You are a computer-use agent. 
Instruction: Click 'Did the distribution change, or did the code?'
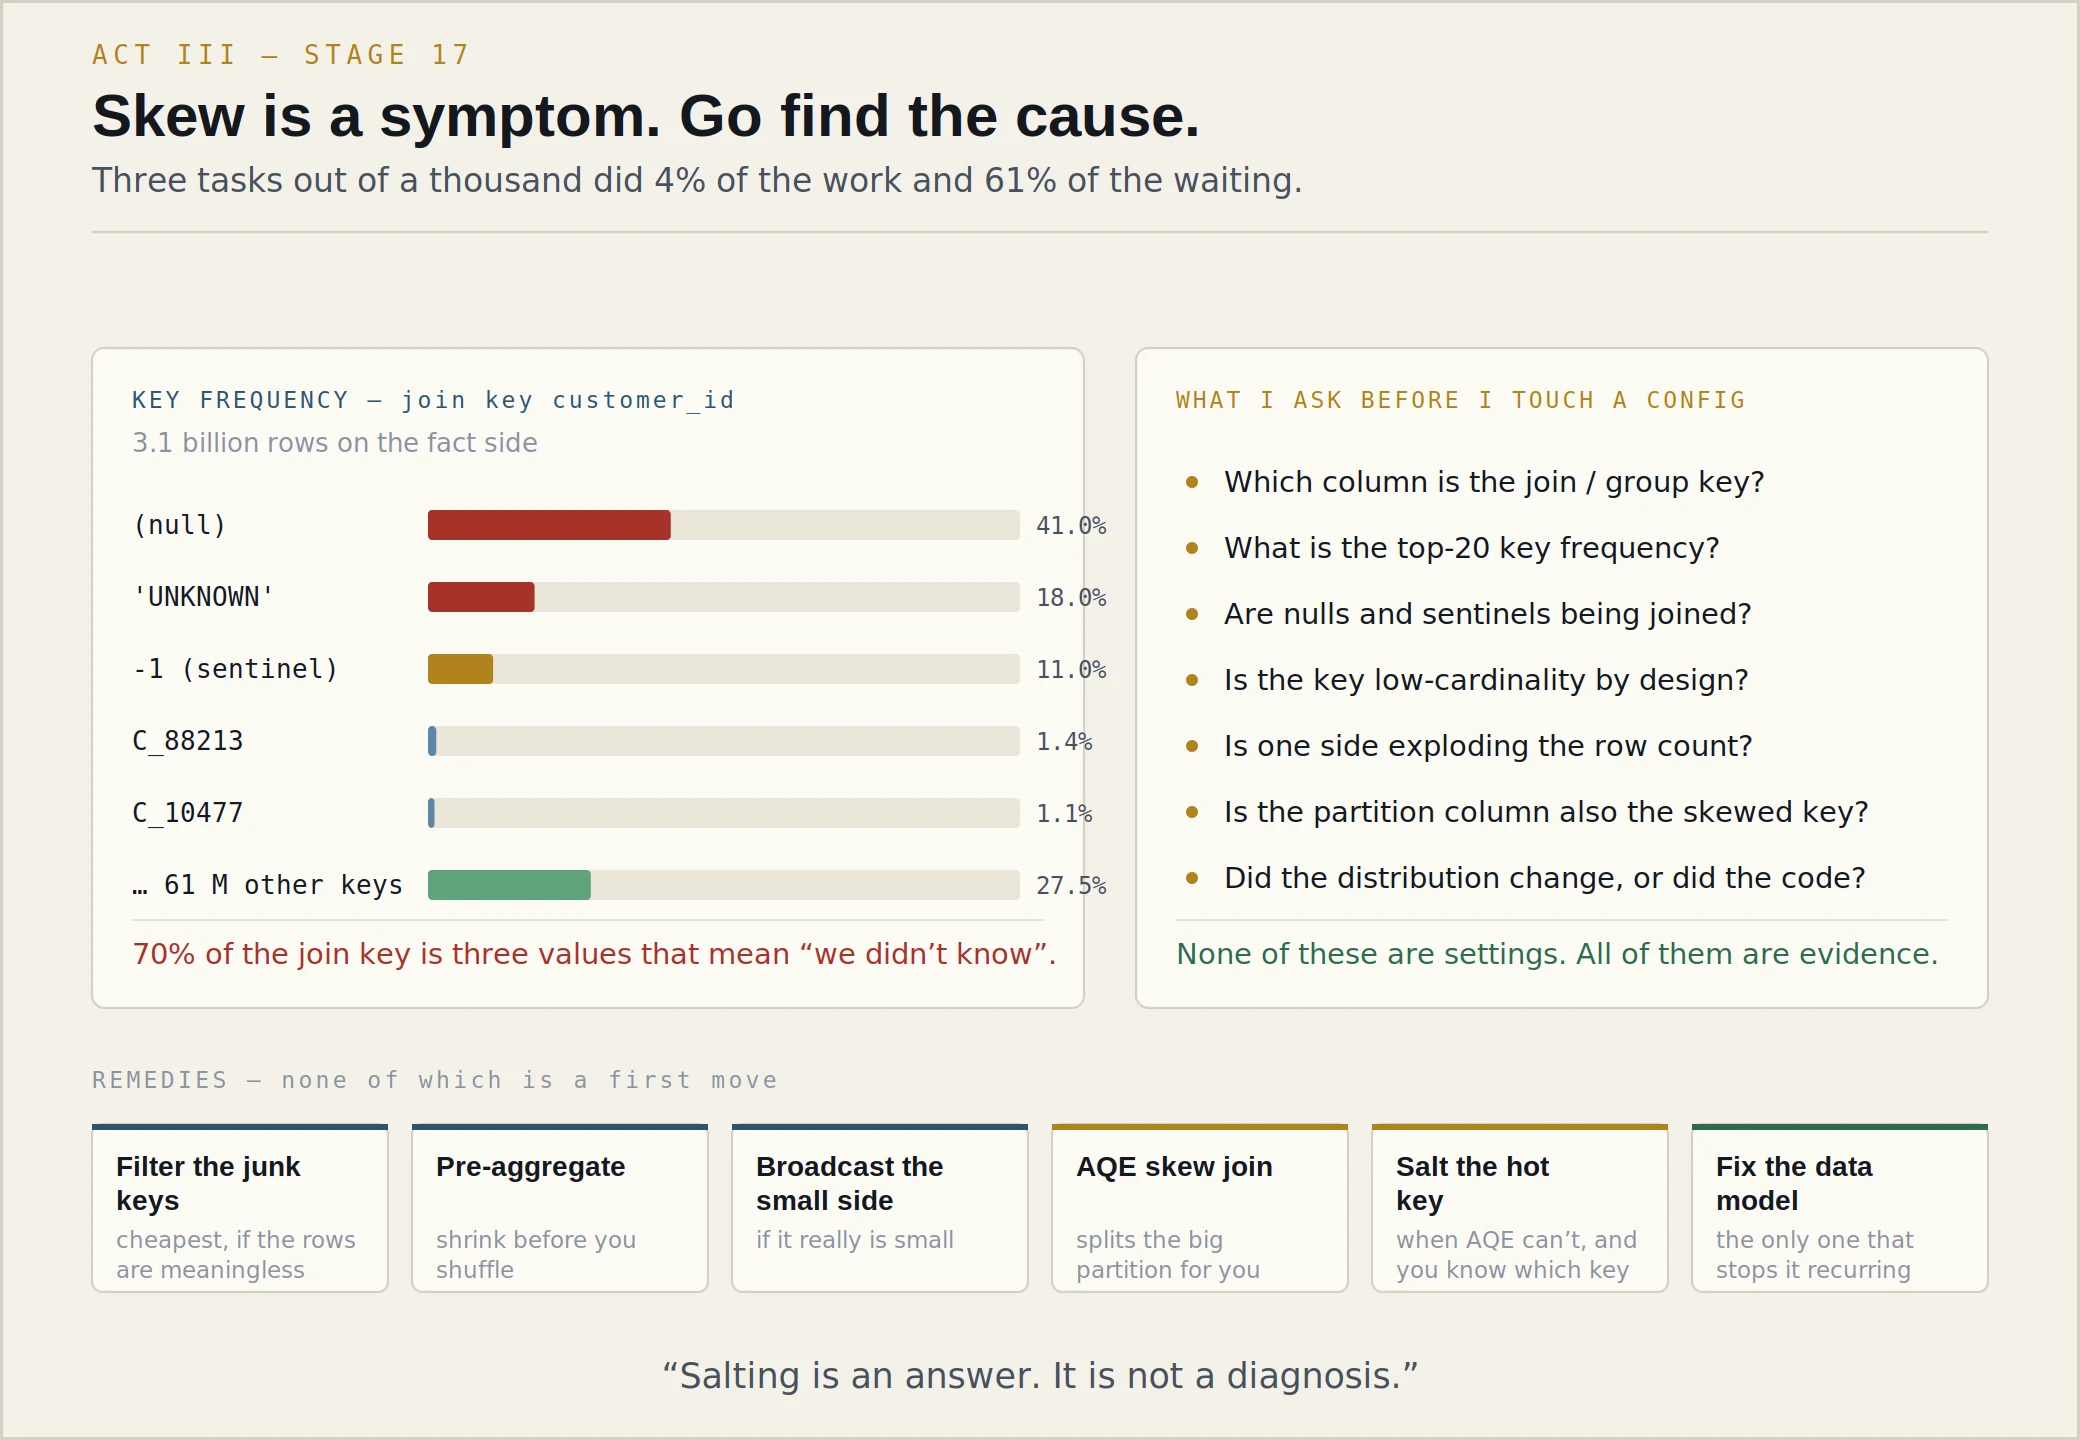1545,878
